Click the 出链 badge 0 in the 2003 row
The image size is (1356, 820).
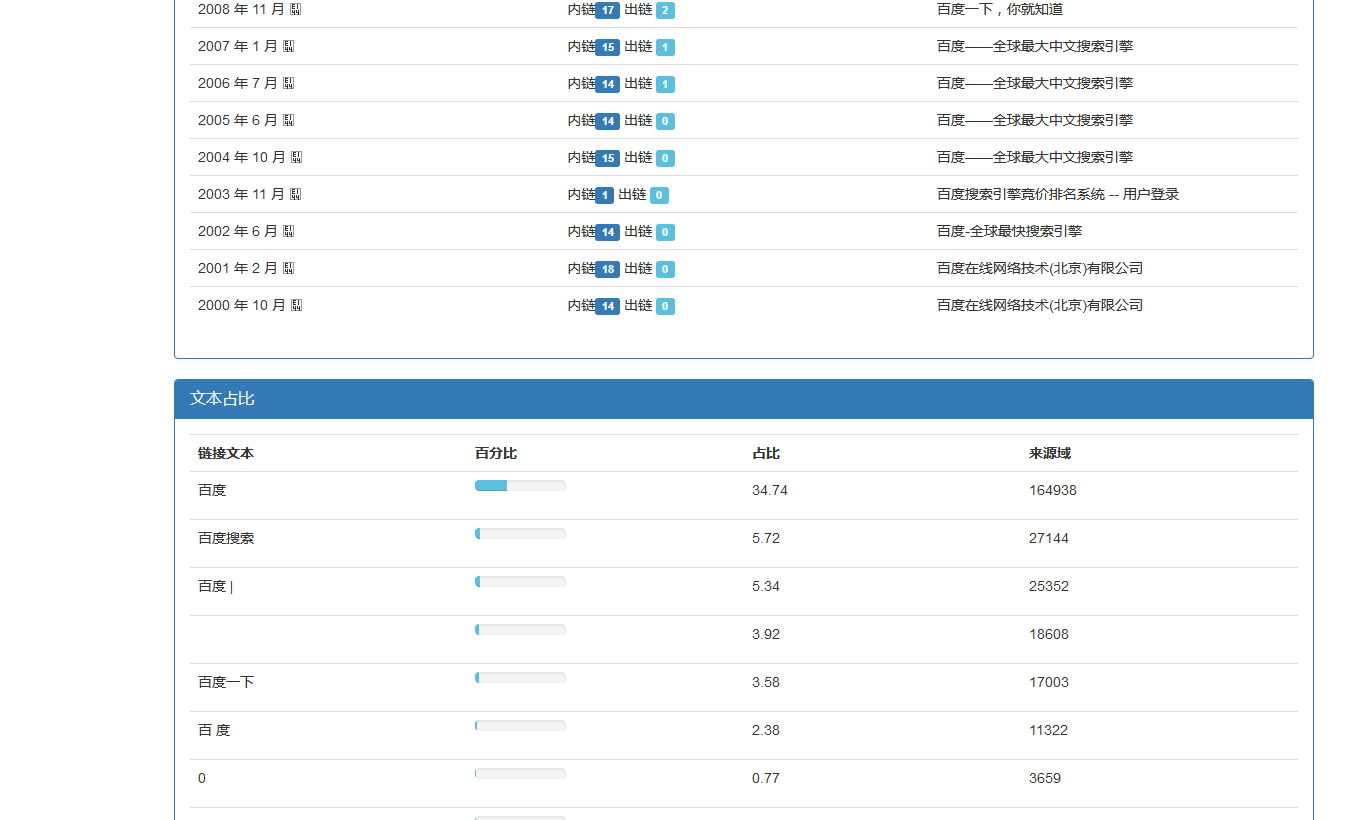[x=659, y=195]
